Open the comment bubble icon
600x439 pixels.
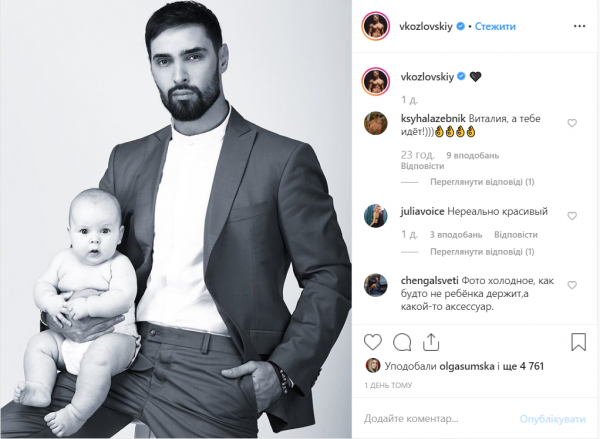(x=402, y=342)
